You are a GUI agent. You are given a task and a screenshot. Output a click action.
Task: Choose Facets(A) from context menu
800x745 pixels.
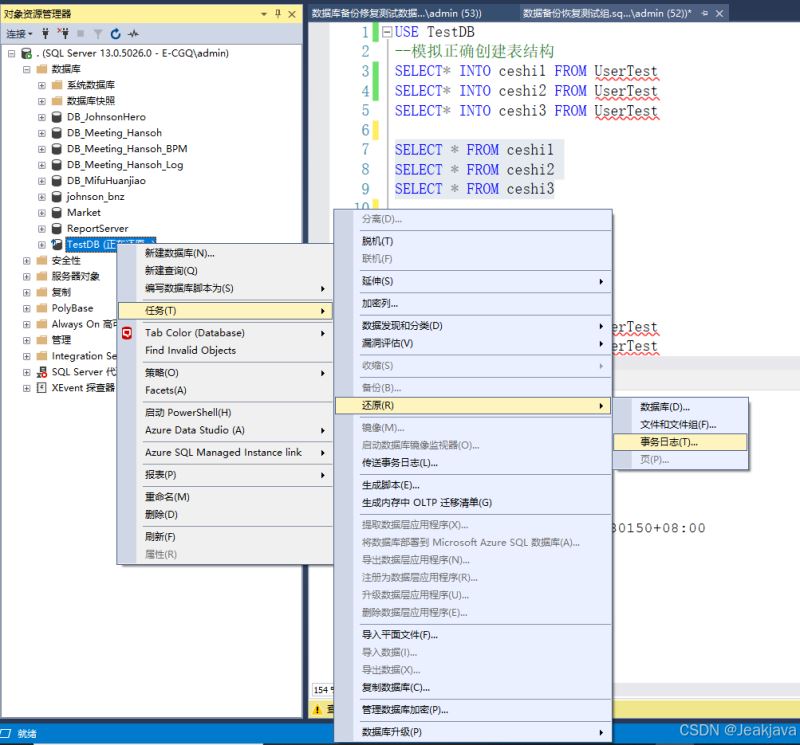tap(225, 390)
